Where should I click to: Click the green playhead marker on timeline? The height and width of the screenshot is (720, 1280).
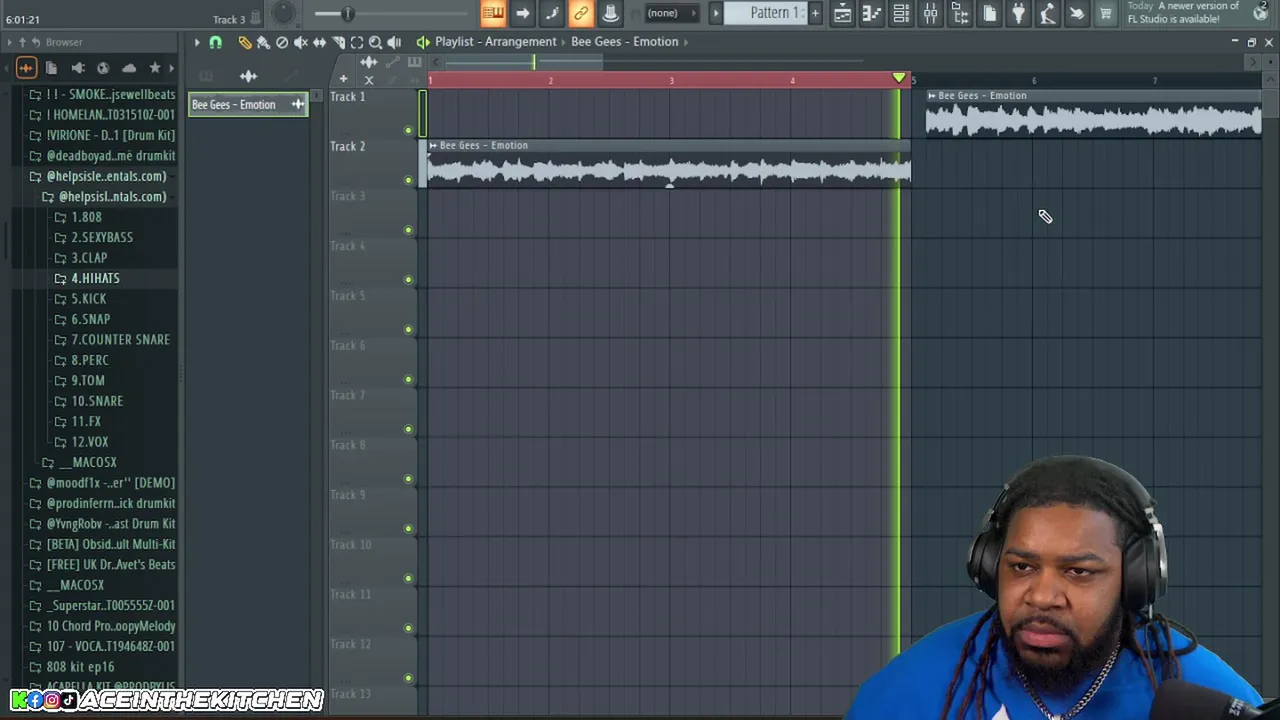899,78
